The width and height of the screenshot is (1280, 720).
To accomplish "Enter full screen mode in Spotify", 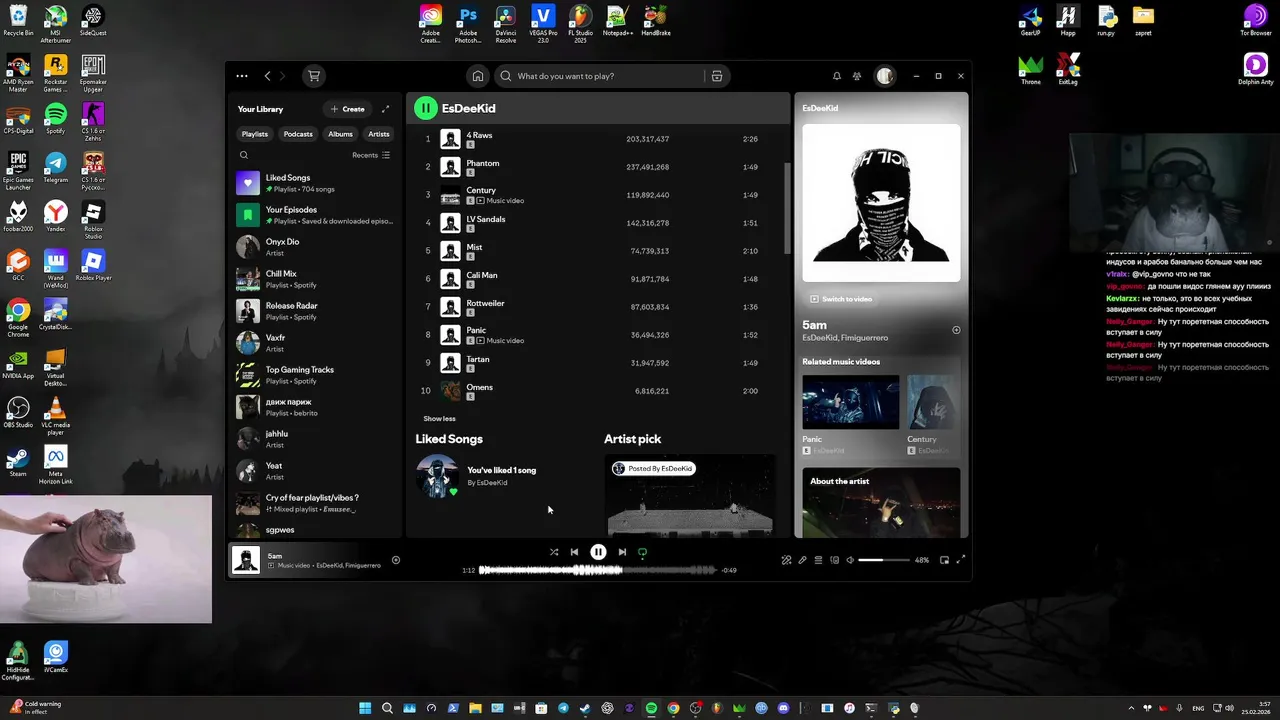I will (961, 560).
